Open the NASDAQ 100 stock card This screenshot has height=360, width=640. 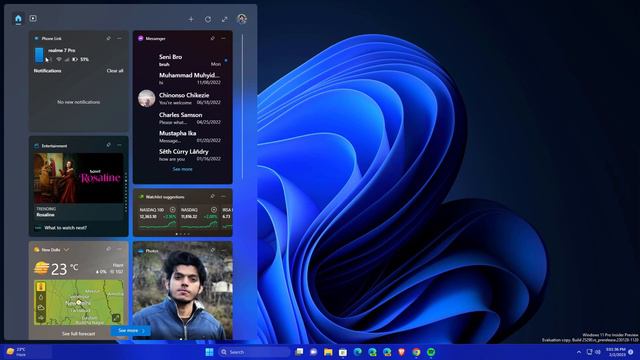tap(158, 218)
